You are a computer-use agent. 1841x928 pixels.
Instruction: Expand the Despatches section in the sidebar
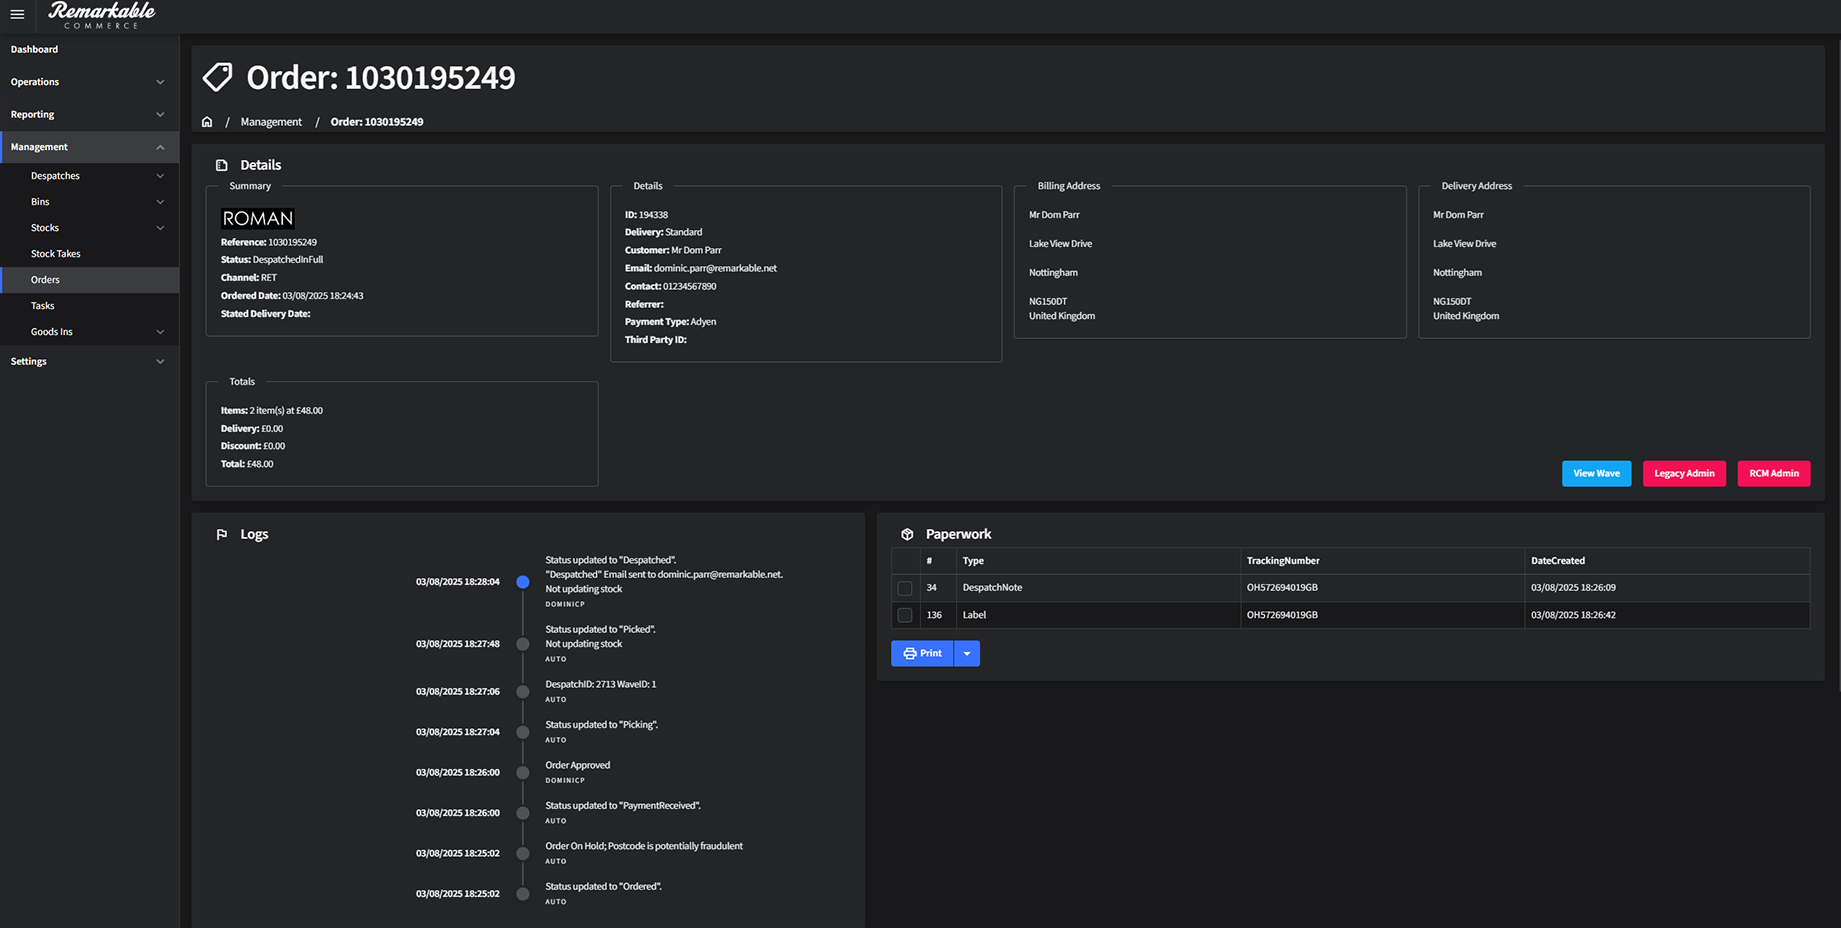[89, 175]
